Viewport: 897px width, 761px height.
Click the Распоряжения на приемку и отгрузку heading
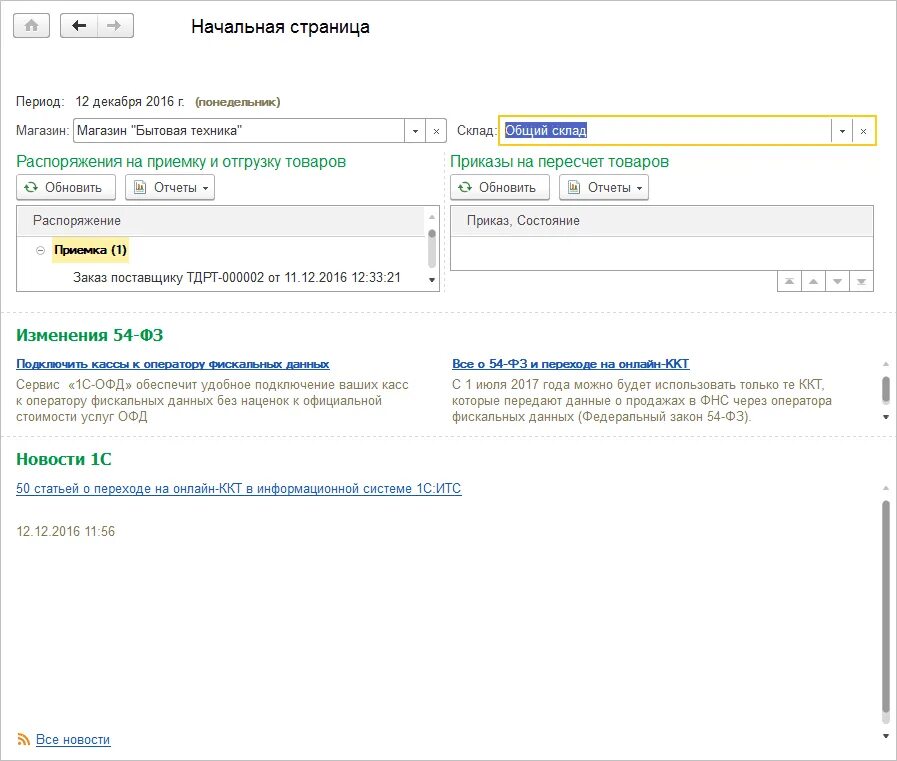tap(181, 162)
